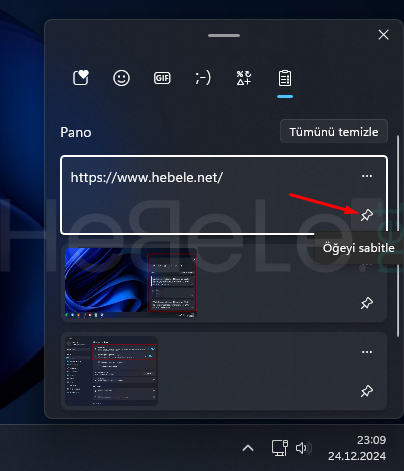Close the clipboard panel
The image size is (404, 471).
383,35
